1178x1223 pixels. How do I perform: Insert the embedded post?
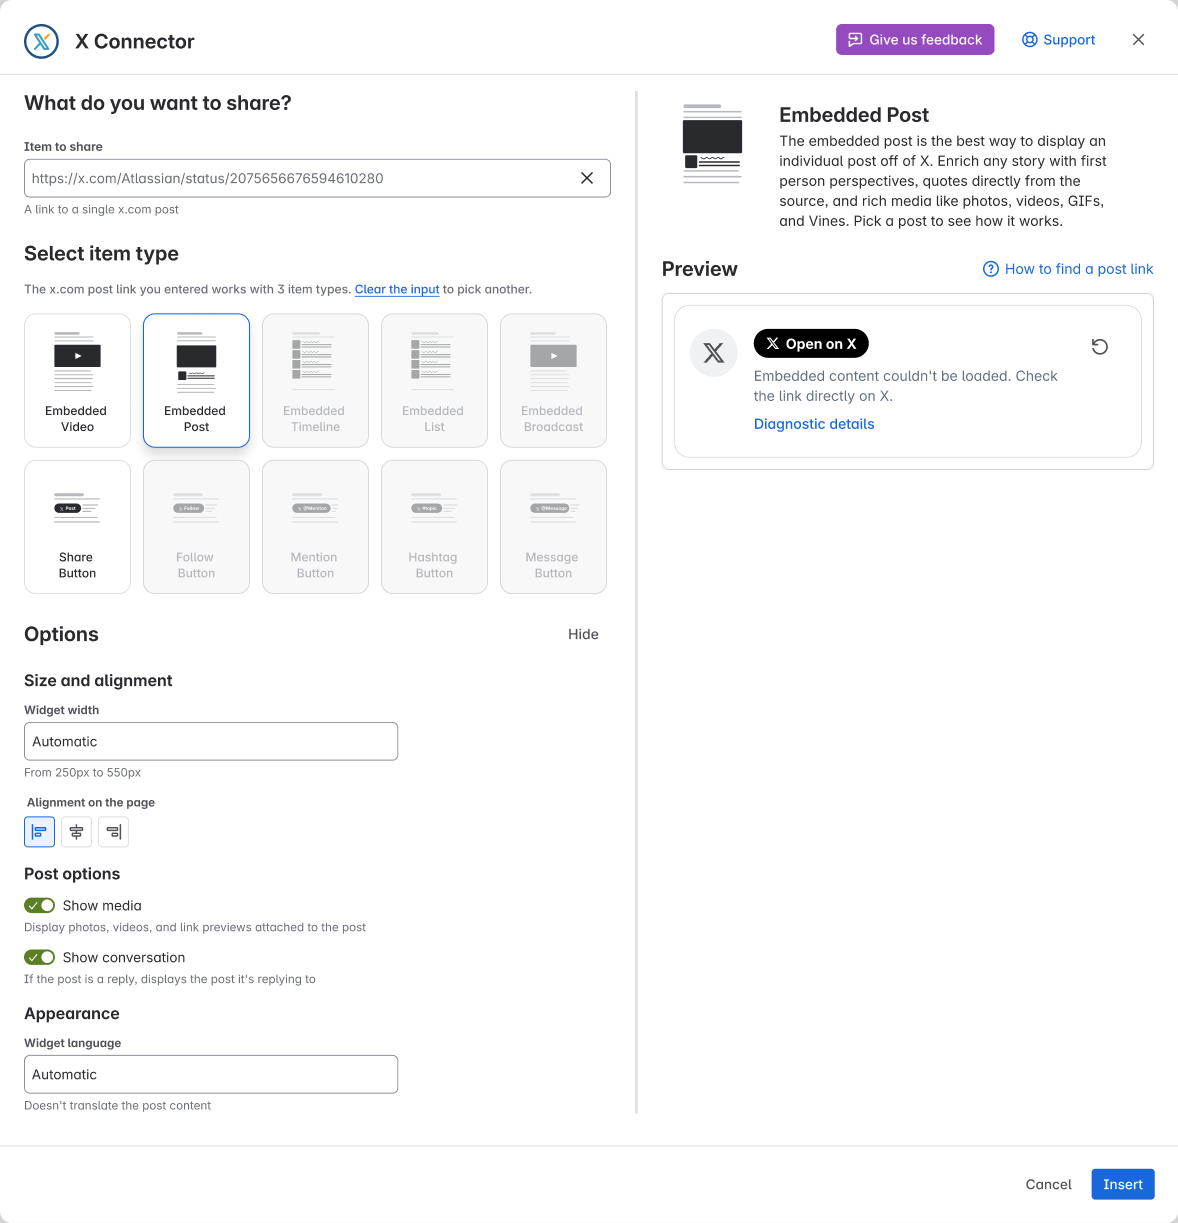point(1123,1184)
